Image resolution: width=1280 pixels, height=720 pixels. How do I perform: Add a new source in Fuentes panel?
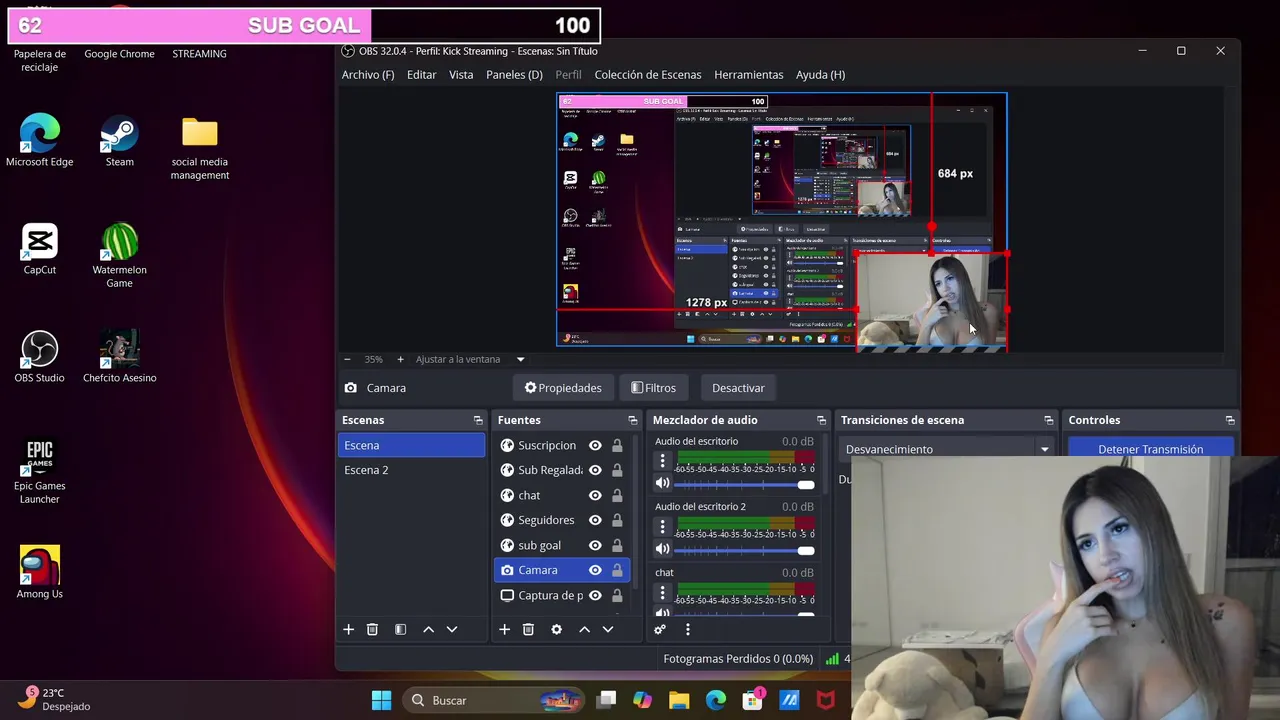tap(504, 629)
